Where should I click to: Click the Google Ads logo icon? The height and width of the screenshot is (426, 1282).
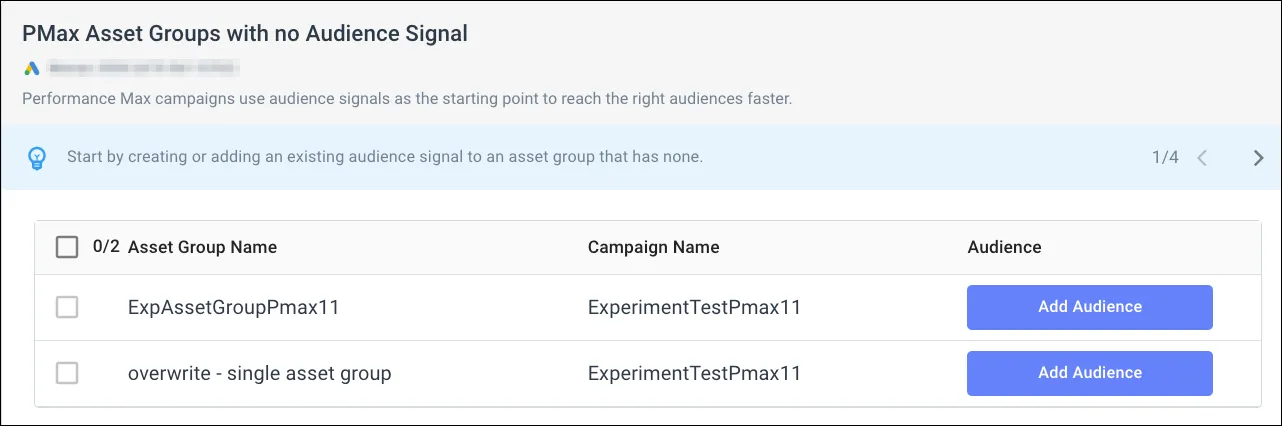click(32, 69)
